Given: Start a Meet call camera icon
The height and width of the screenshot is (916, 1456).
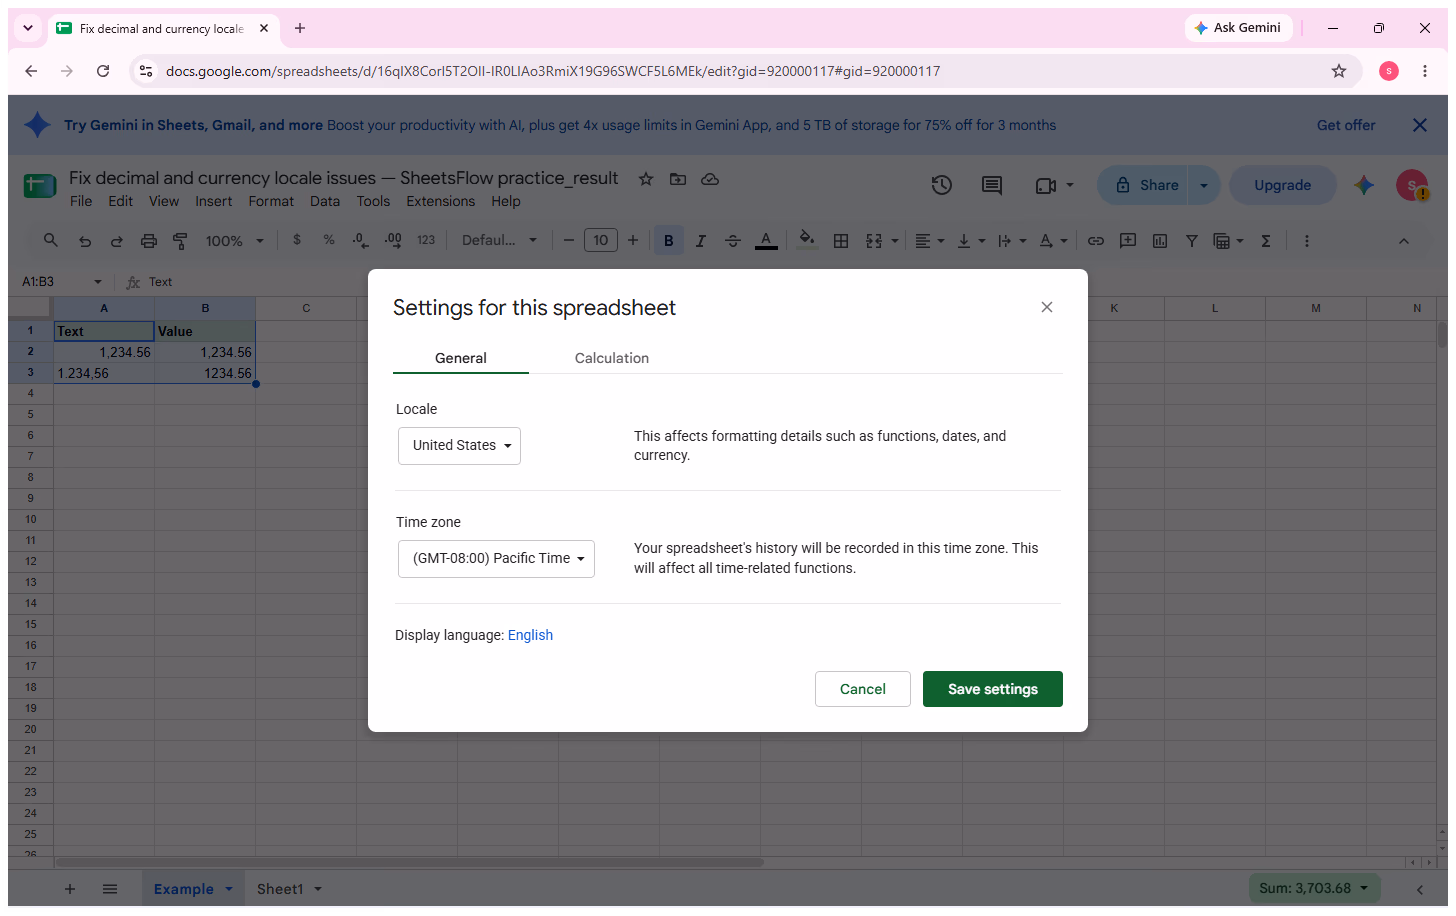Looking at the screenshot, I should point(1046,185).
